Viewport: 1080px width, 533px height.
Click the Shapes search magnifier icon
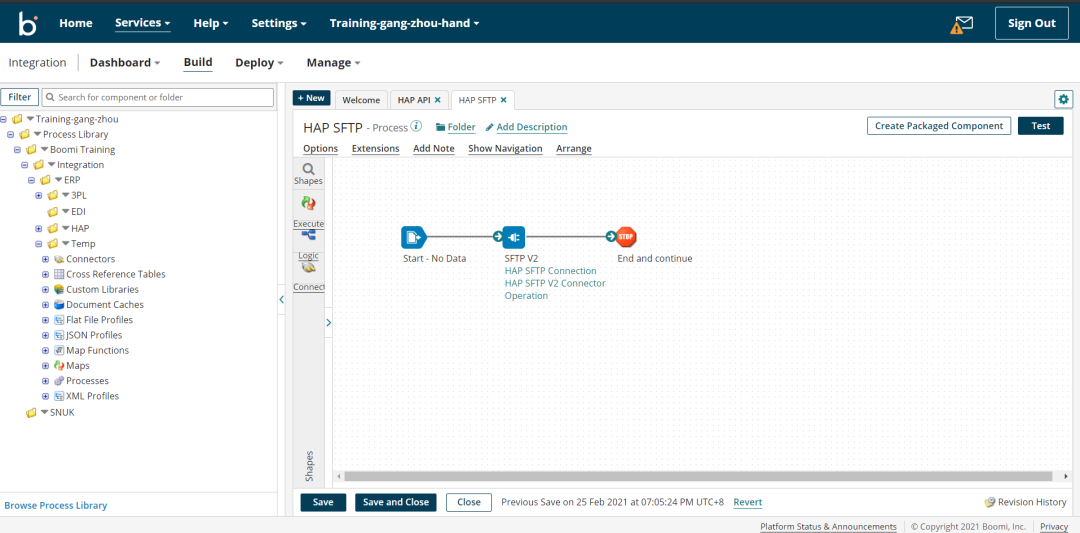pyautogui.click(x=309, y=169)
